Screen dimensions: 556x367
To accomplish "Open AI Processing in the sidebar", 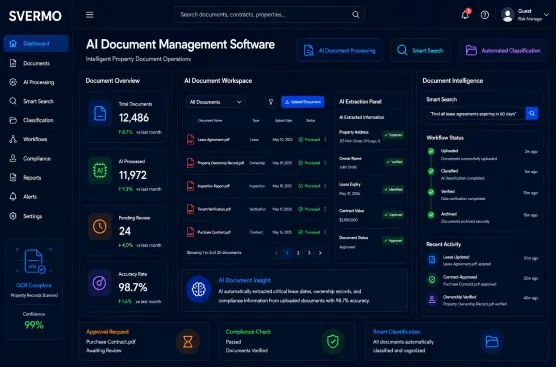I will [x=36, y=82].
